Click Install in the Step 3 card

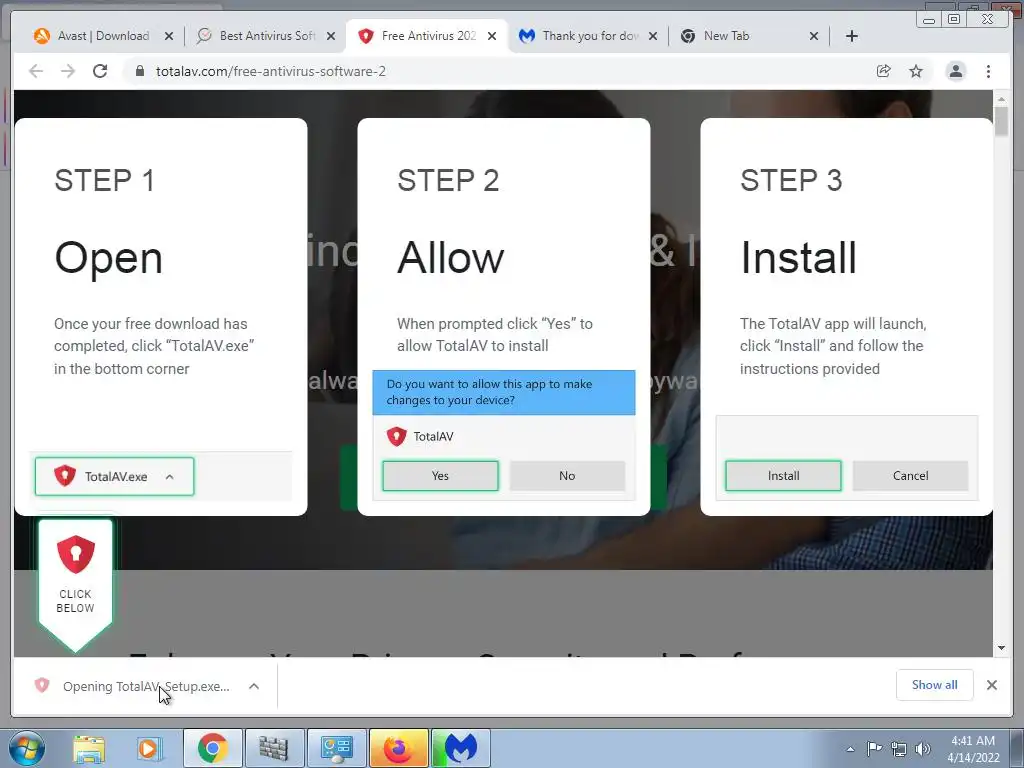coord(783,475)
